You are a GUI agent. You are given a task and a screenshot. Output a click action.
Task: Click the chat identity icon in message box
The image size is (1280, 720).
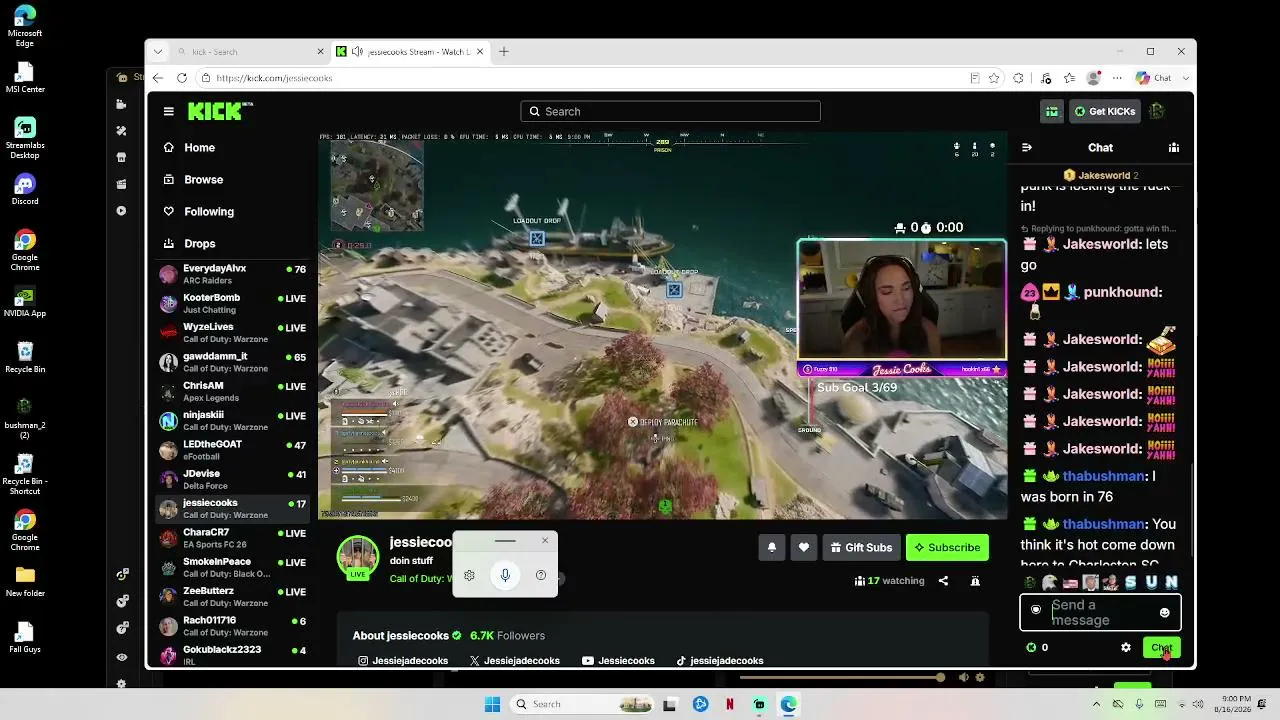point(1036,609)
